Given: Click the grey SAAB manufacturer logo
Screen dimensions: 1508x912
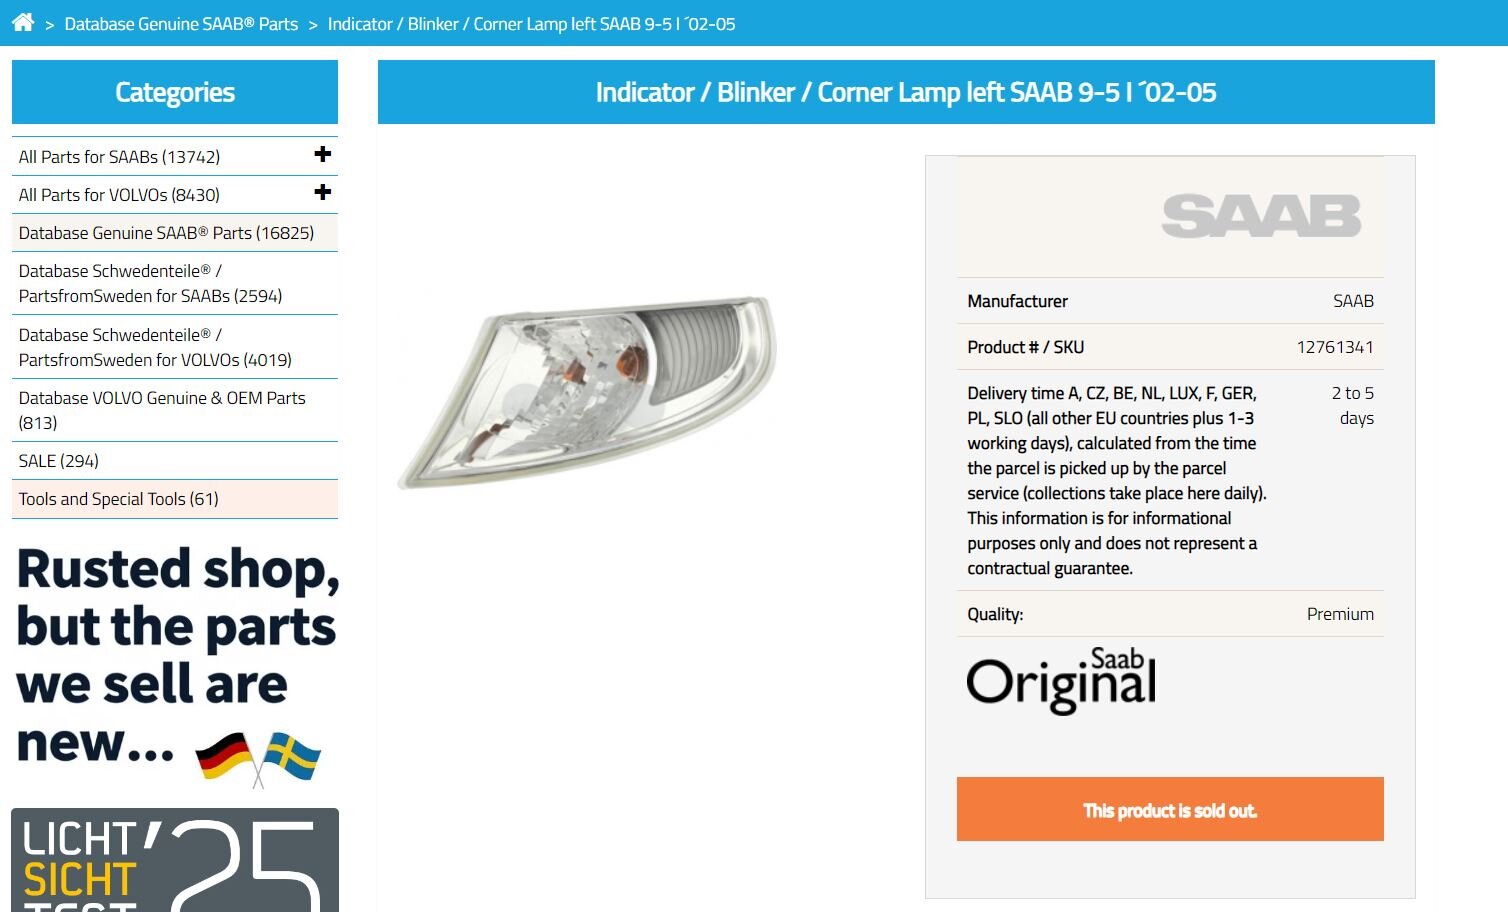Looking at the screenshot, I should [x=1261, y=216].
